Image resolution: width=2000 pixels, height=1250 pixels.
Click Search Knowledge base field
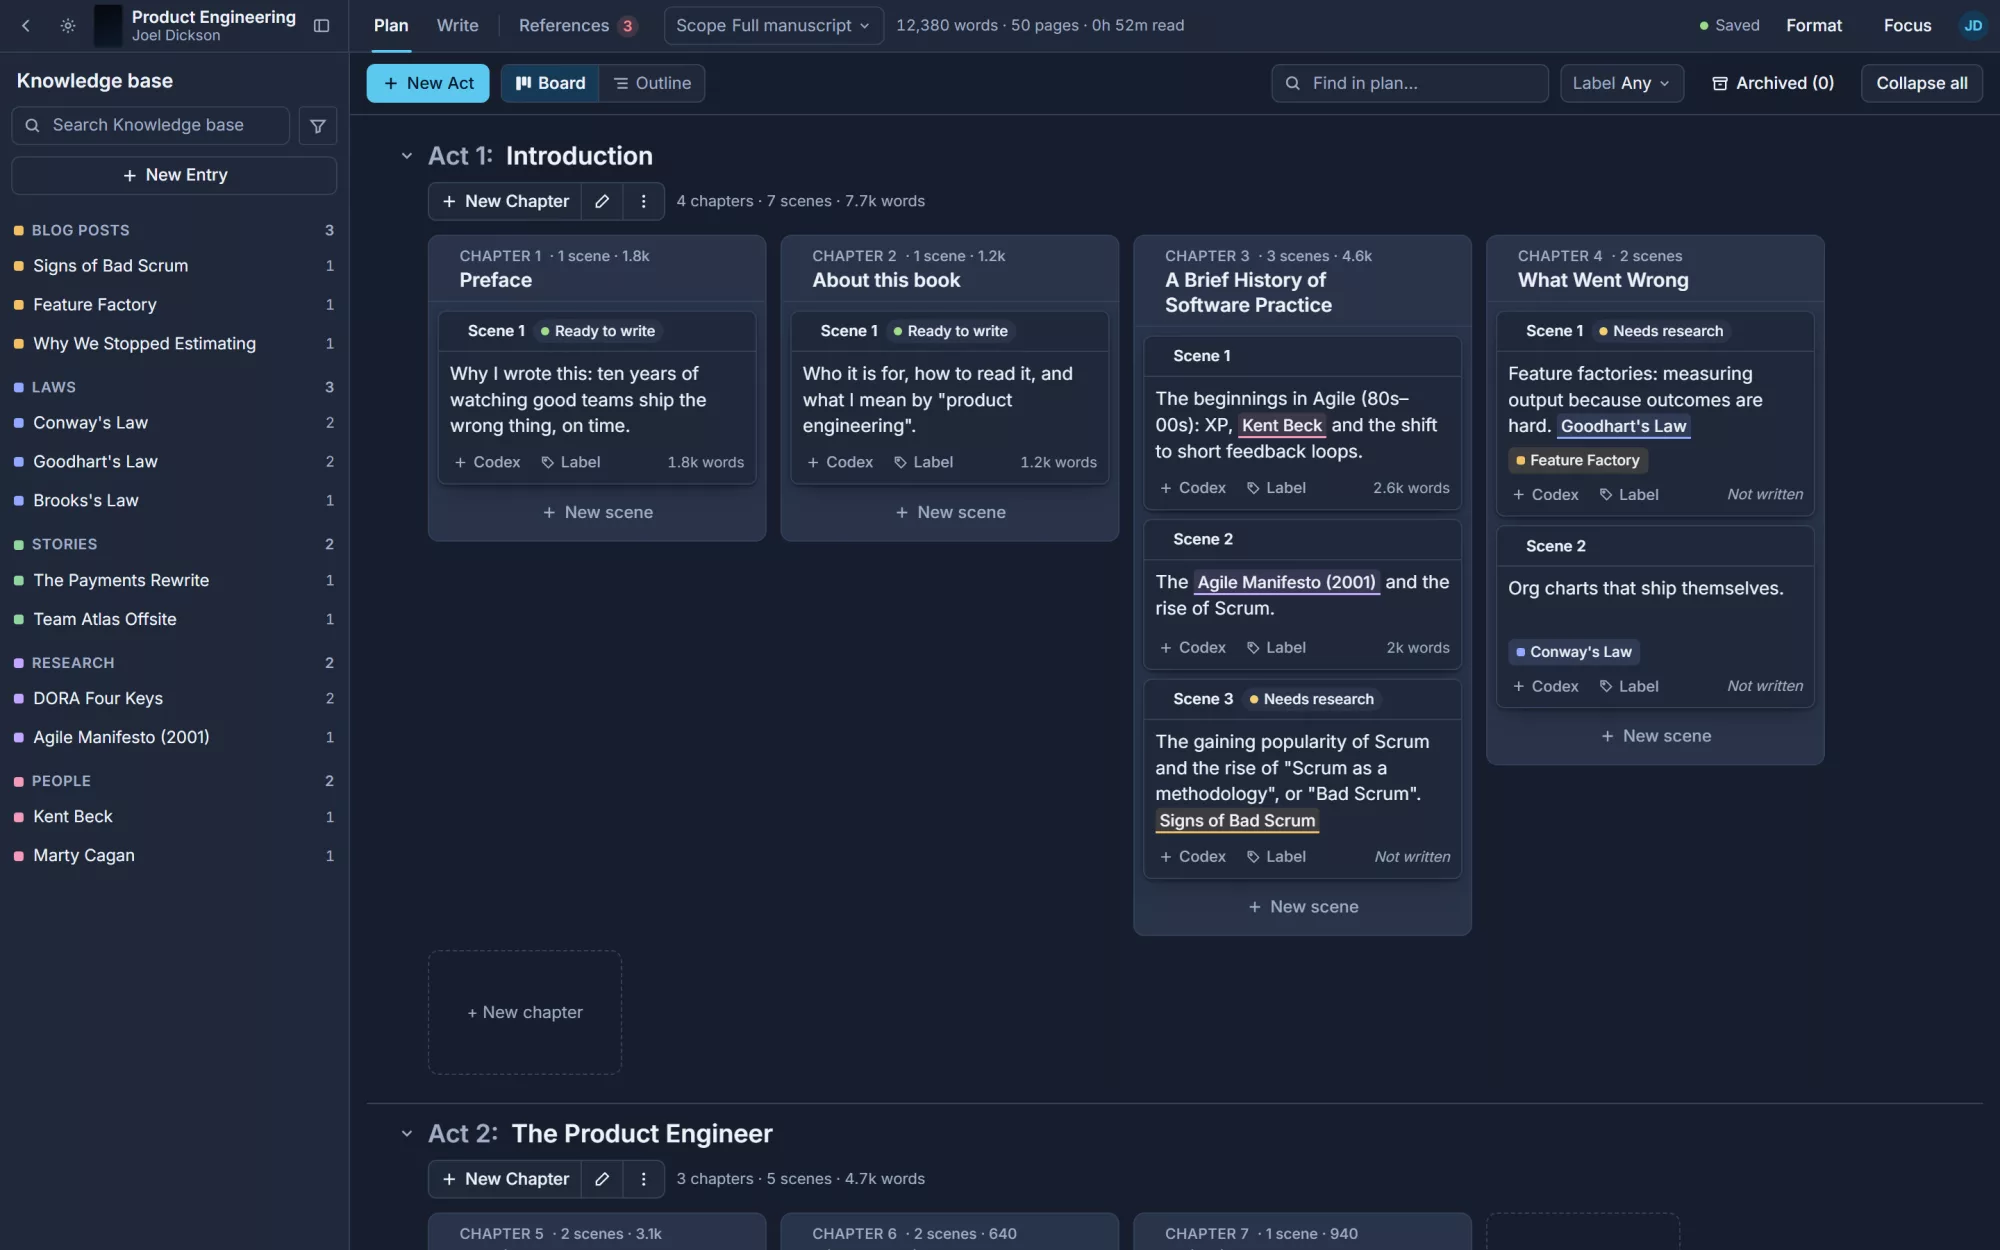click(x=151, y=126)
